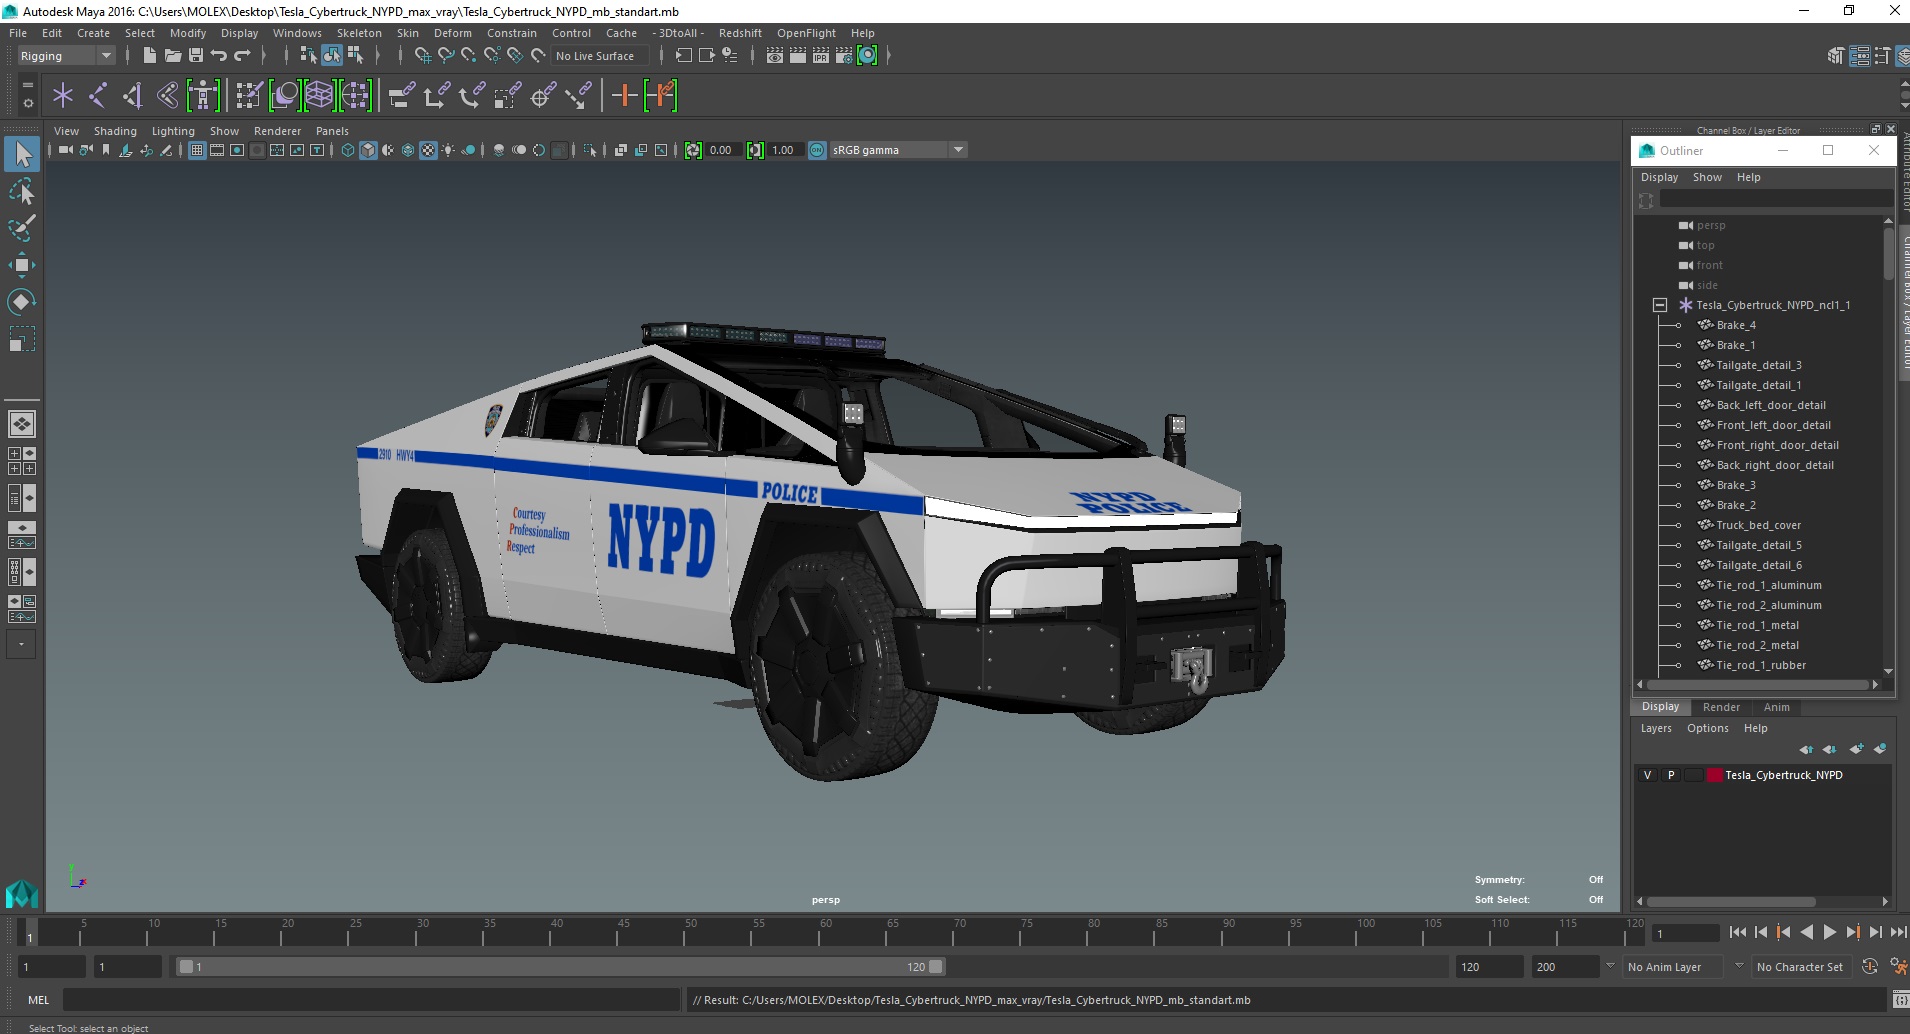Click the Redo arrow icon

(242, 56)
